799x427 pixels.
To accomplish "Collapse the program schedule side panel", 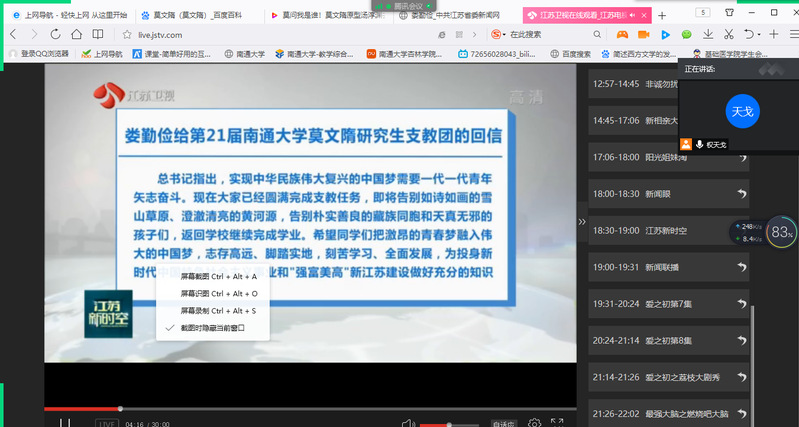I will (x=582, y=220).
